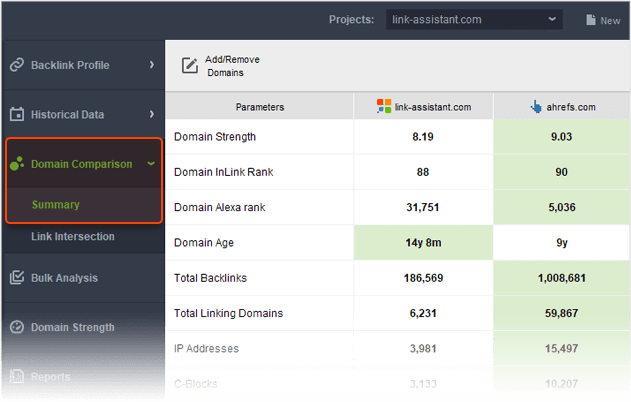The width and height of the screenshot is (631, 402).
Task: Click the InLink Rank value 90
Action: coord(561,172)
